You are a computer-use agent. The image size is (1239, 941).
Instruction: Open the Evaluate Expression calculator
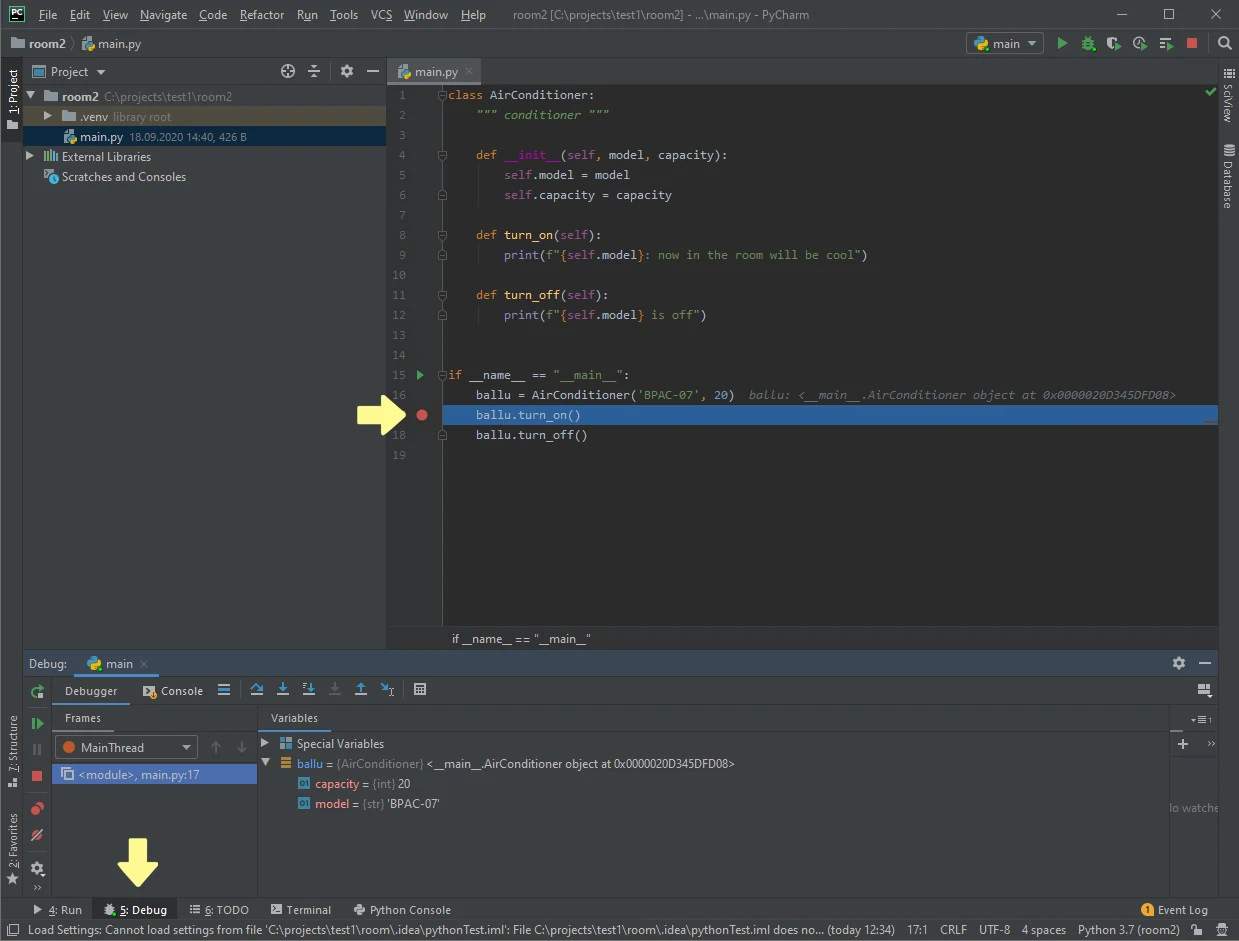tap(420, 690)
